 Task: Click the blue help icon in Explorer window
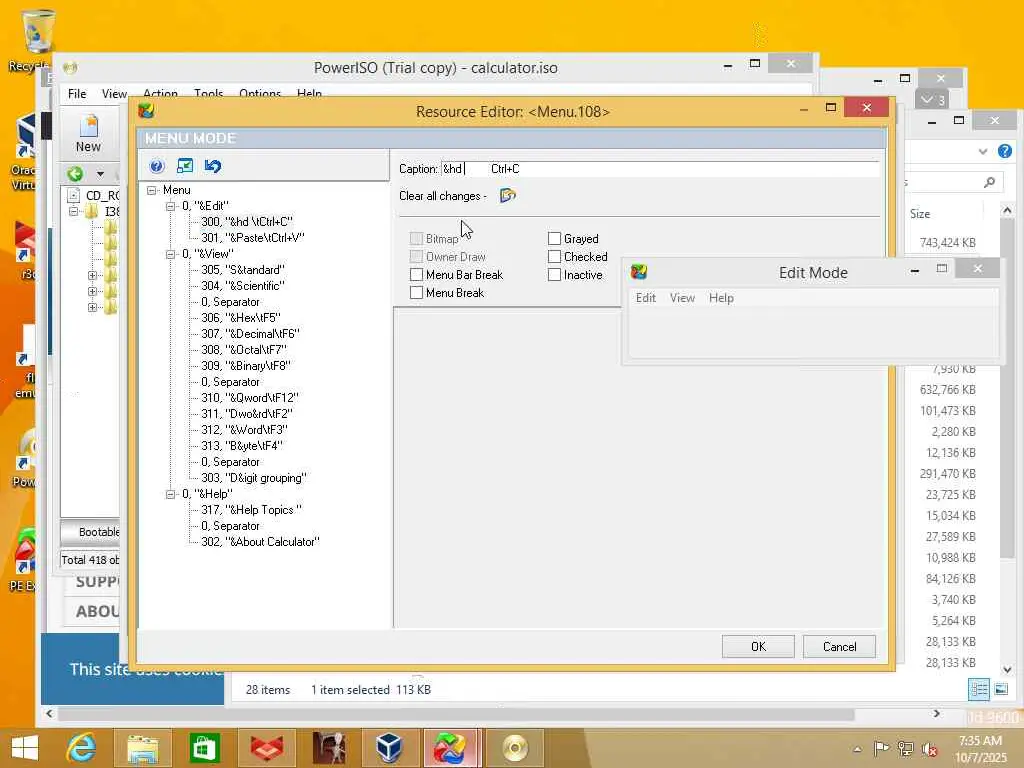tap(1004, 151)
